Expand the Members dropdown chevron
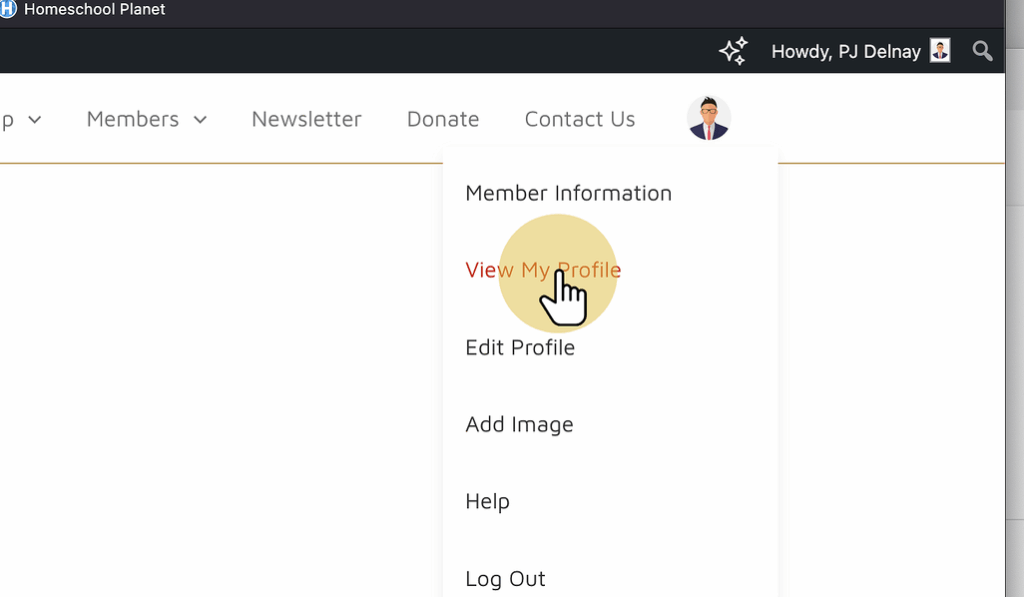The width and height of the screenshot is (1024, 597). (x=200, y=120)
